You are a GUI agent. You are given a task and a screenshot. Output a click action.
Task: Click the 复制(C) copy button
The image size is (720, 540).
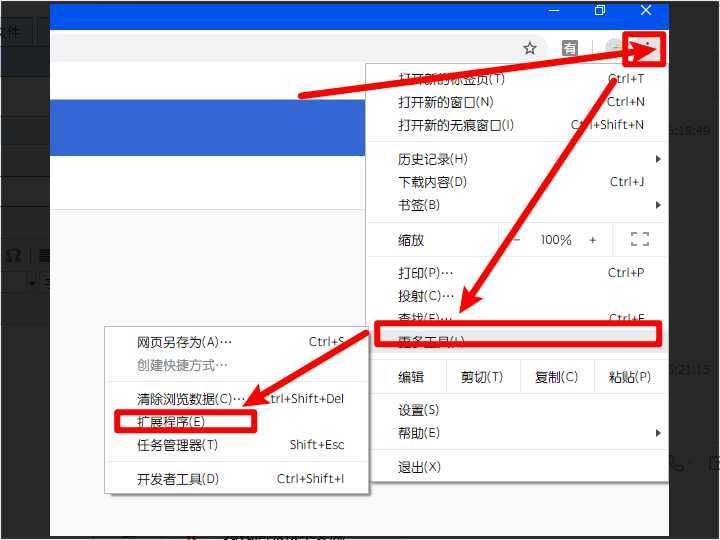point(557,377)
